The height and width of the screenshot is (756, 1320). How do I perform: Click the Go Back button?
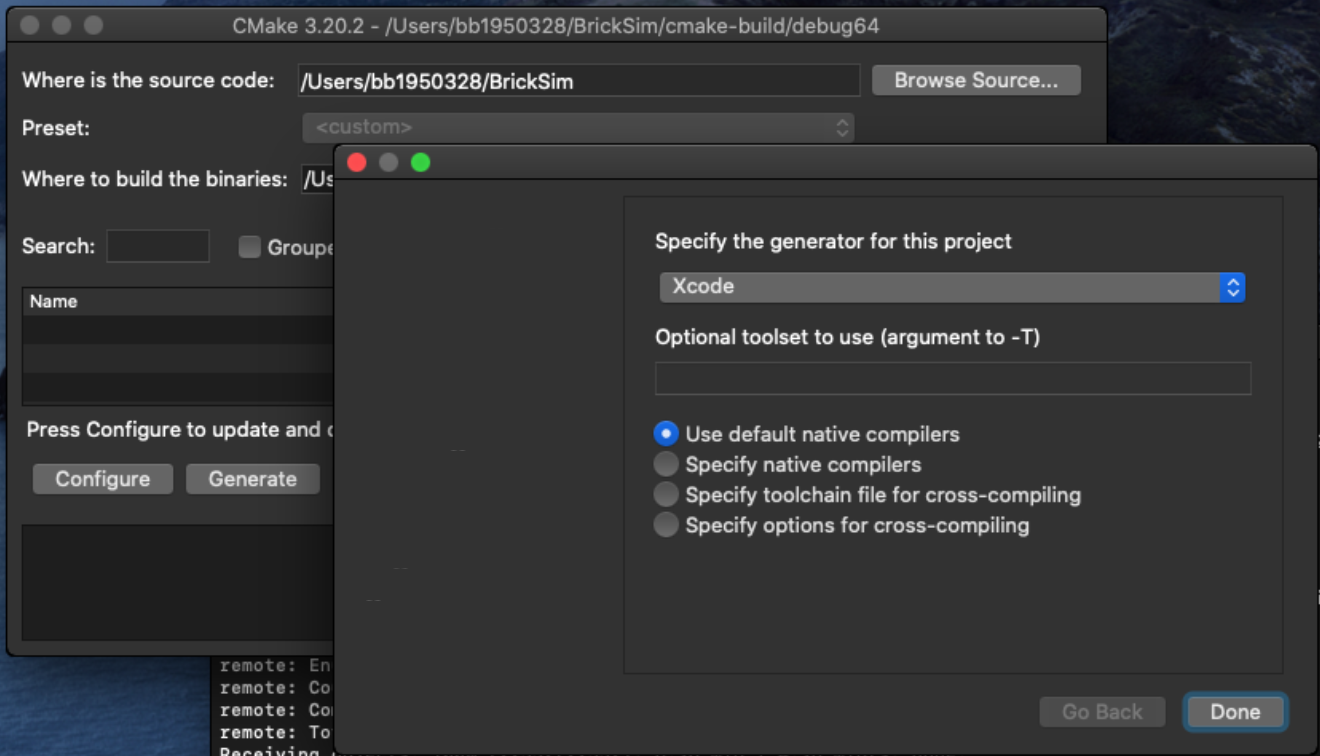point(1102,712)
